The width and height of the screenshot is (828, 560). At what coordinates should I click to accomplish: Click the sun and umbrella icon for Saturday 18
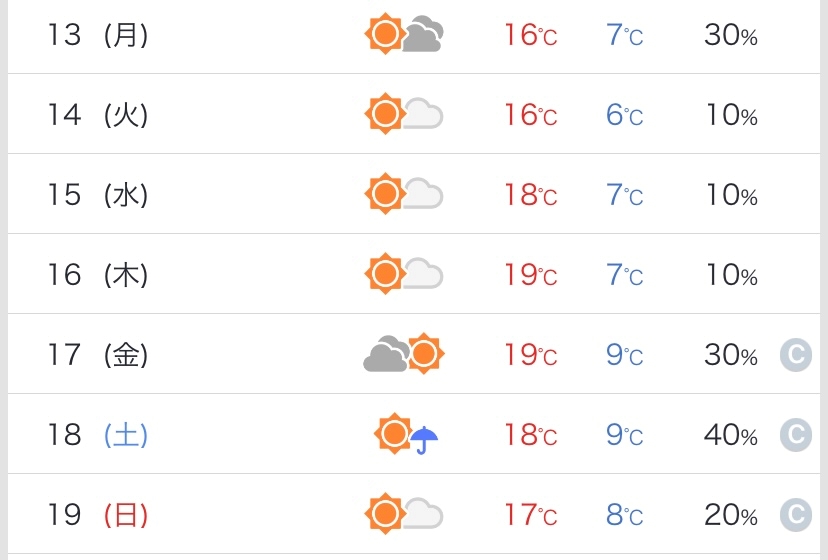pyautogui.click(x=407, y=435)
